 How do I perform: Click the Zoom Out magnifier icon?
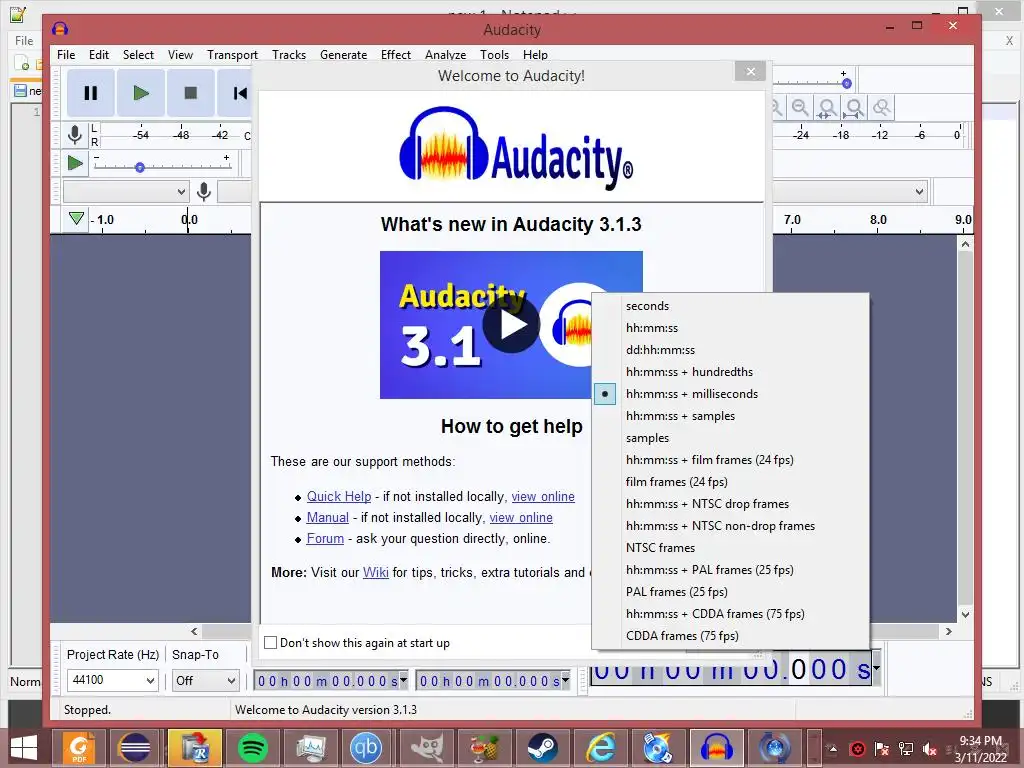point(799,107)
